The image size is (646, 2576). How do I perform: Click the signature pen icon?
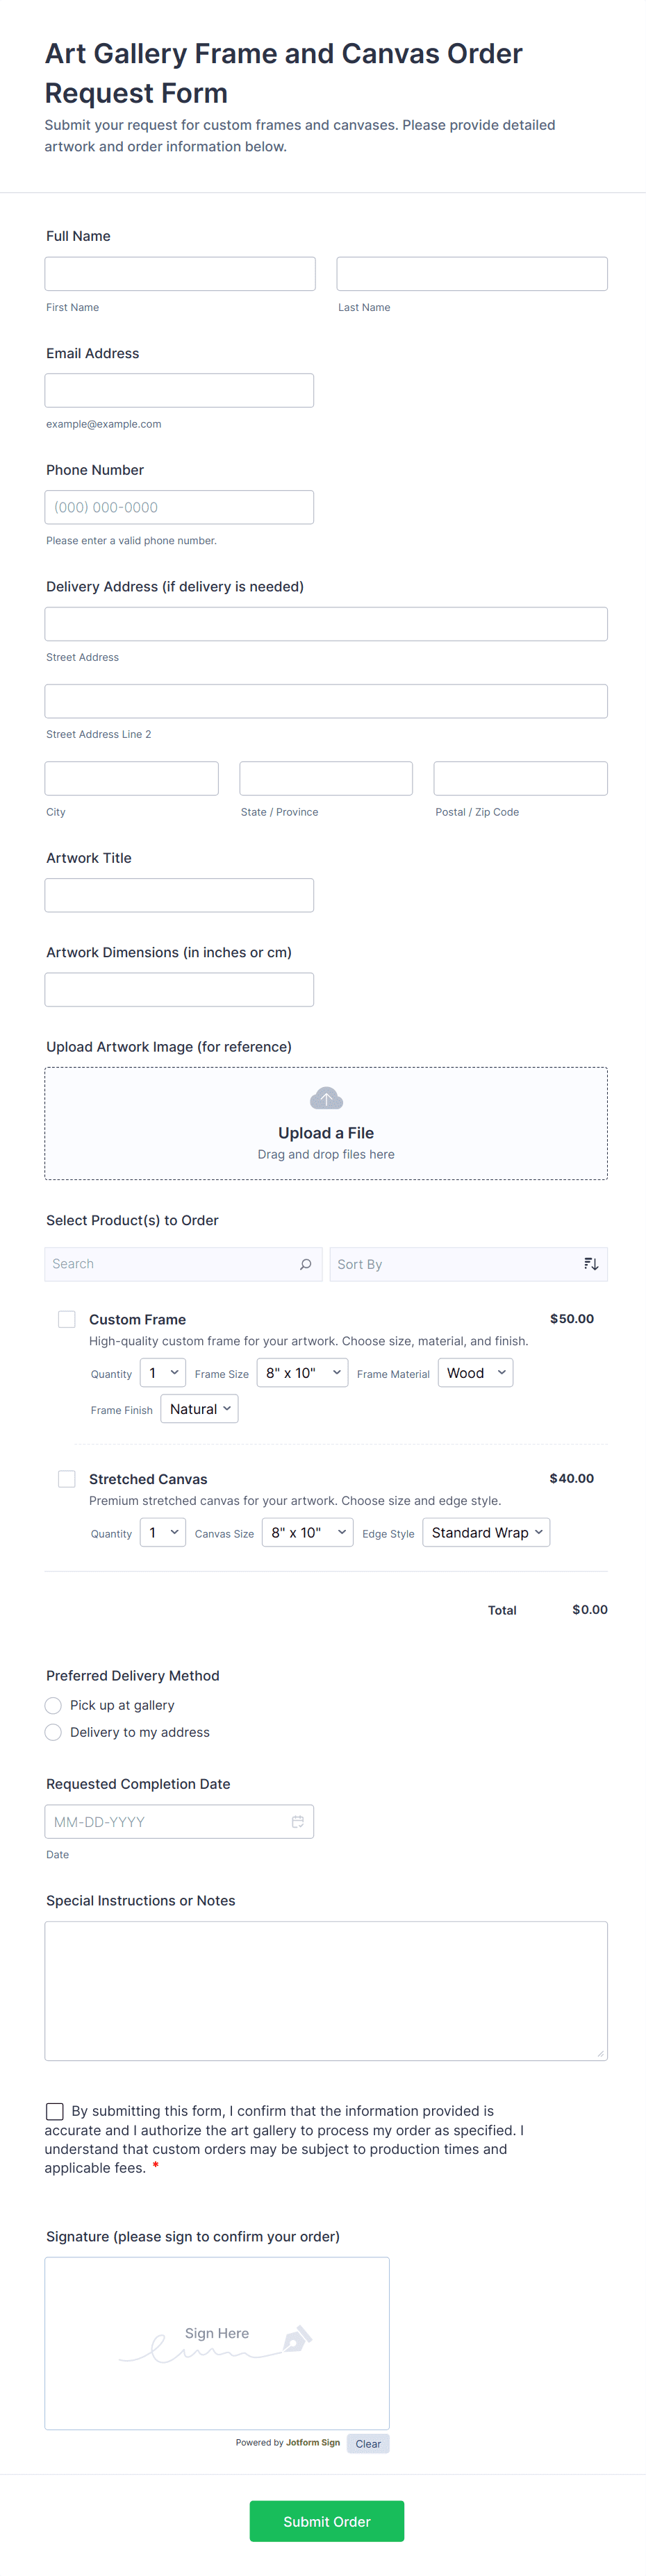click(297, 2339)
